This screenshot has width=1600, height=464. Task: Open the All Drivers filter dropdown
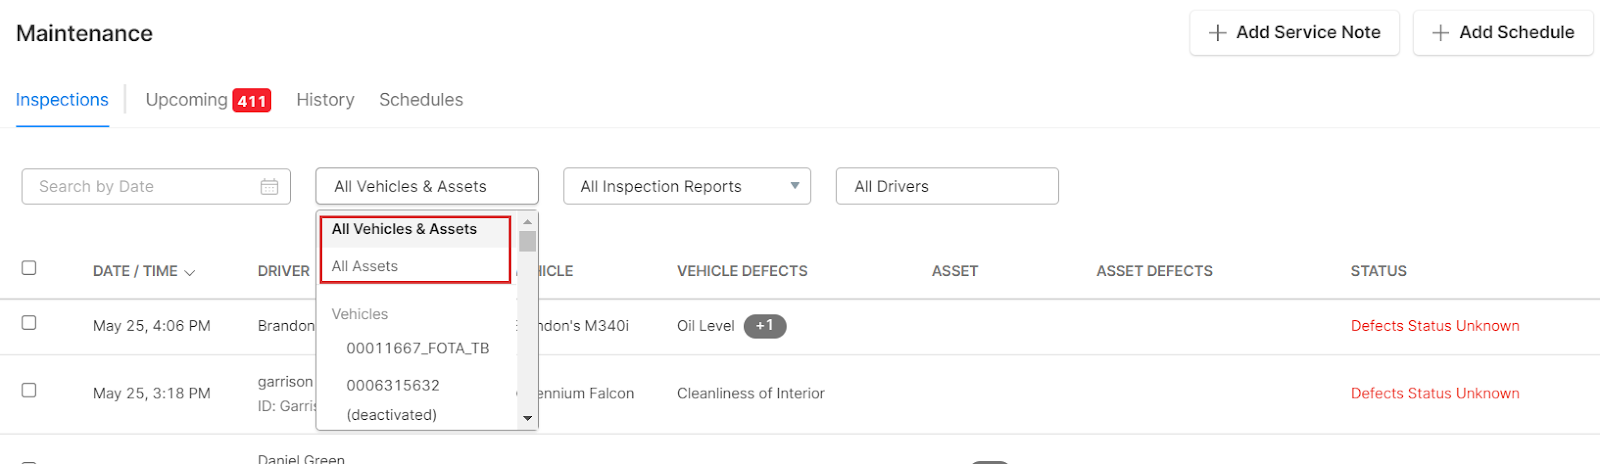click(946, 187)
